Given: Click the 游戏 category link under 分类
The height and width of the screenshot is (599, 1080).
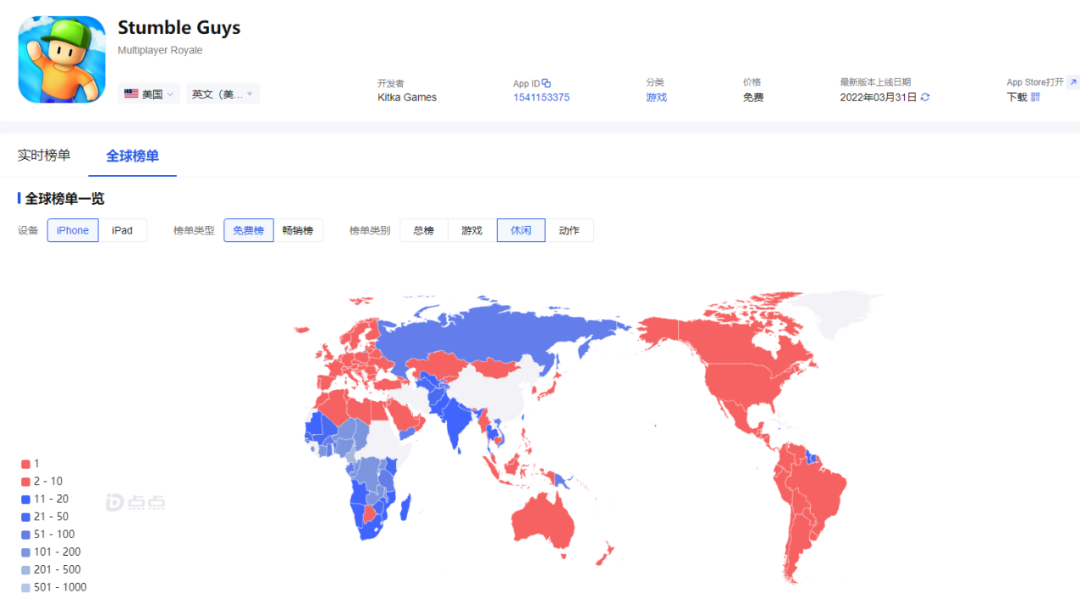Looking at the screenshot, I should [656, 98].
